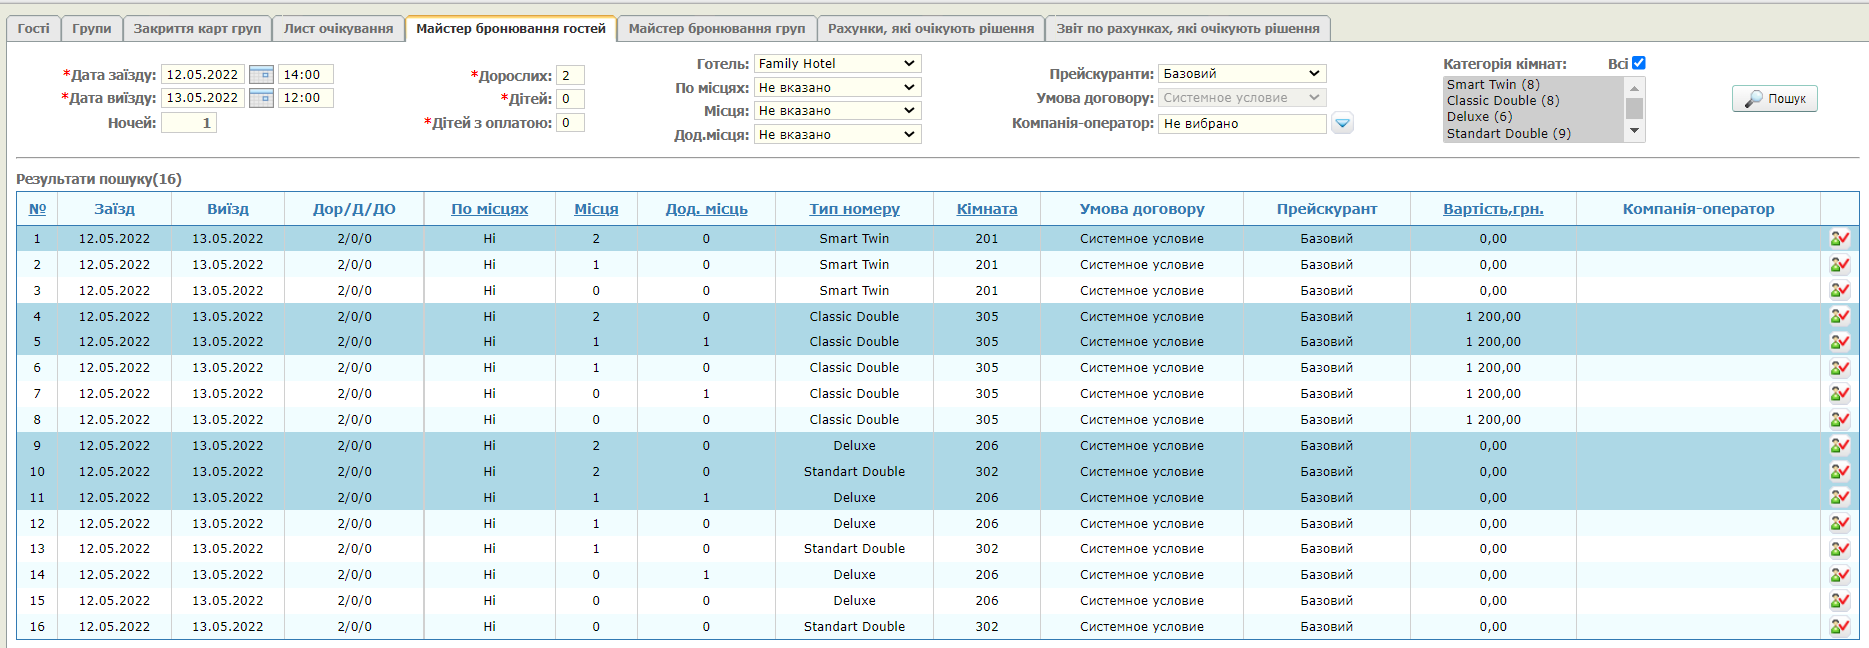Switch to 'Майстер бронювання груп' tab
Screen dimensions: 1869x648
[x=716, y=29]
